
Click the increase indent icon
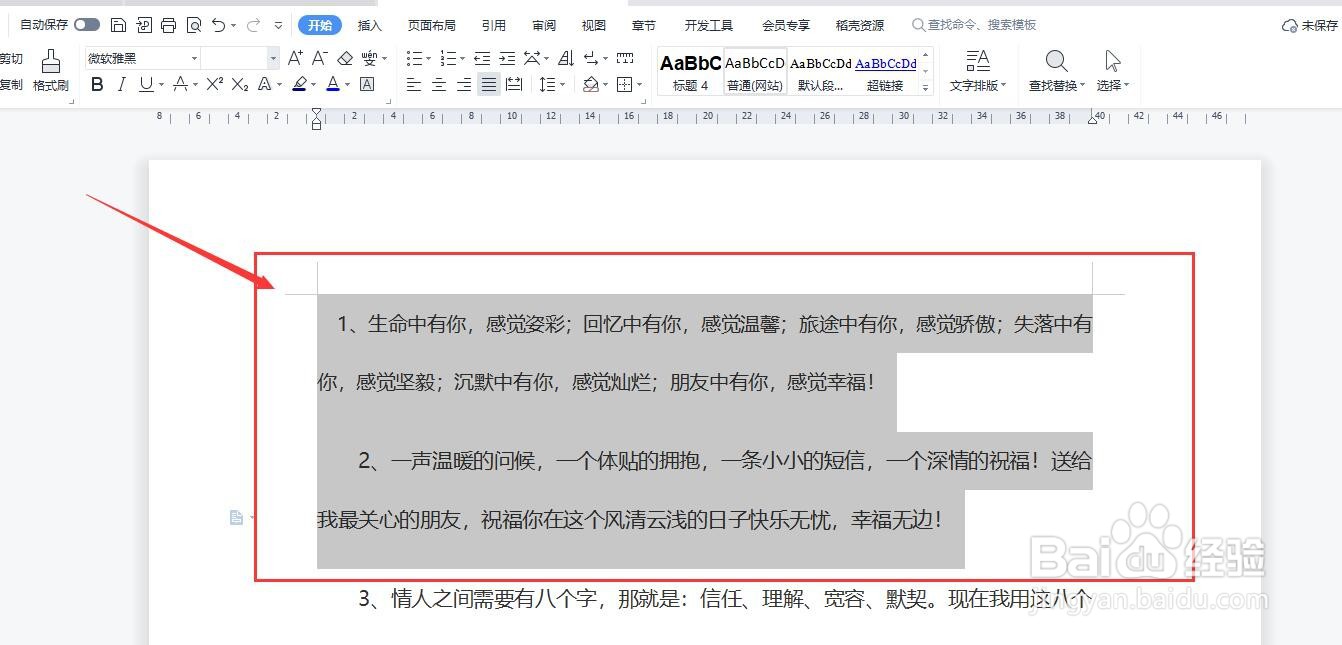pos(507,58)
